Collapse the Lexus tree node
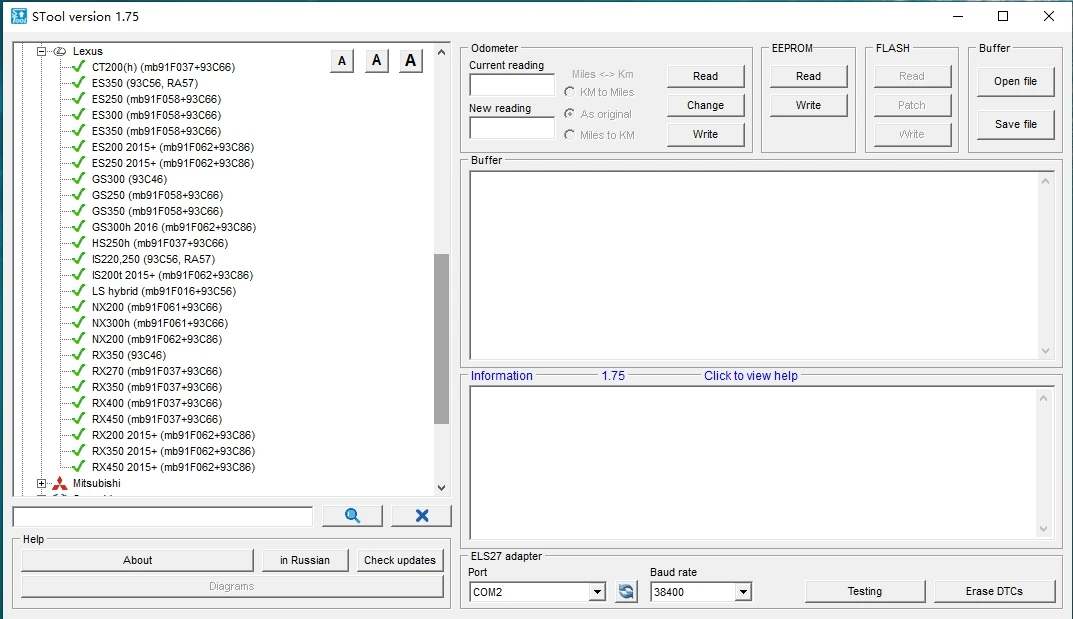This screenshot has height=619, width=1073. tap(42, 51)
